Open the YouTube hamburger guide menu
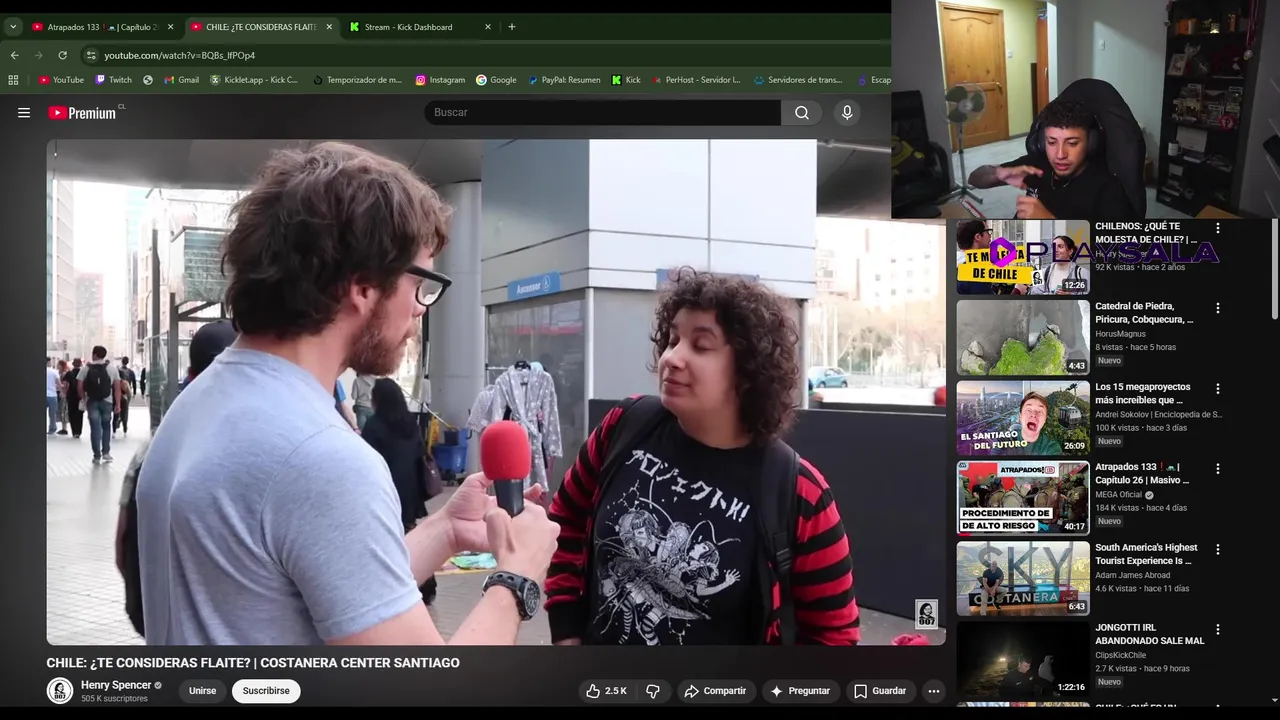Image resolution: width=1280 pixels, height=720 pixels. tap(24, 113)
